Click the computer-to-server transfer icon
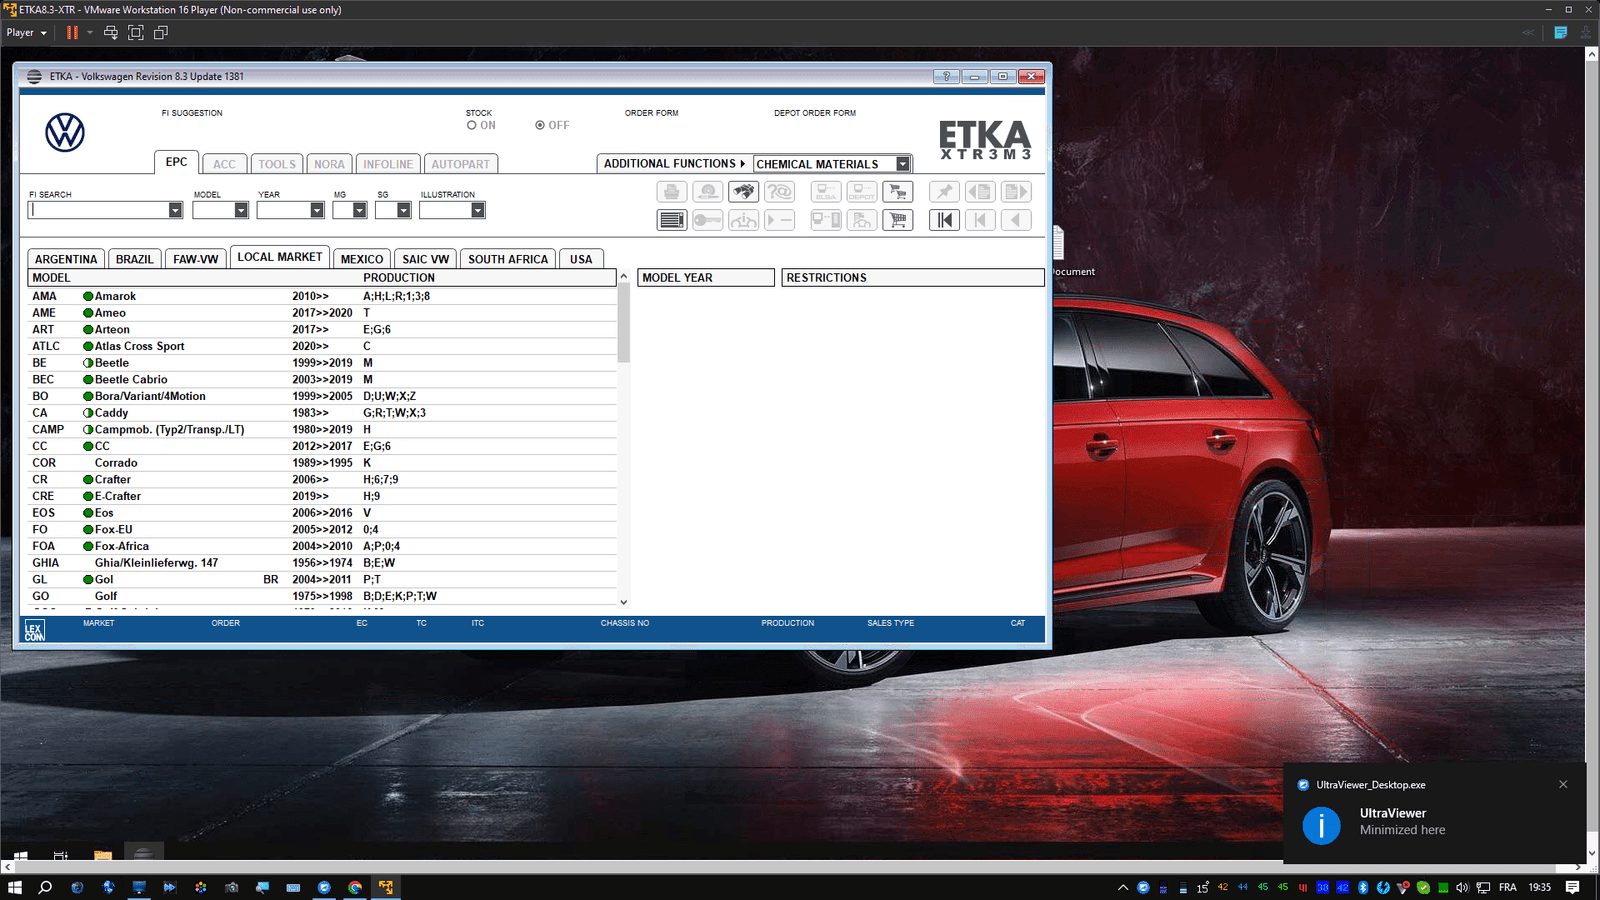This screenshot has width=1600, height=900. point(826,220)
